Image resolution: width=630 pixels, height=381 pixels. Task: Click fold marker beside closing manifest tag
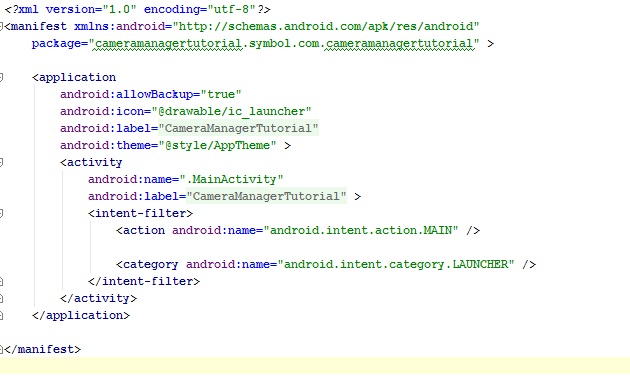tap(2, 349)
